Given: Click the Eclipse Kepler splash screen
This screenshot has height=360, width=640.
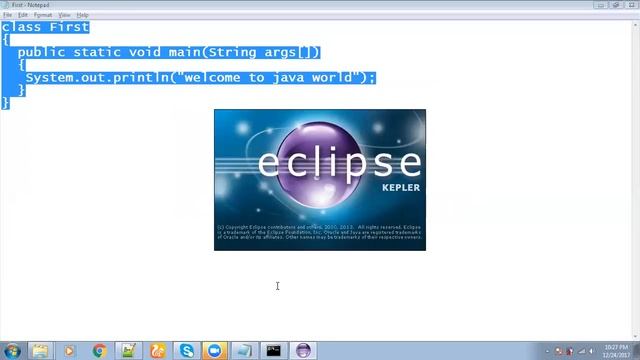Looking at the screenshot, I should tap(320, 180).
